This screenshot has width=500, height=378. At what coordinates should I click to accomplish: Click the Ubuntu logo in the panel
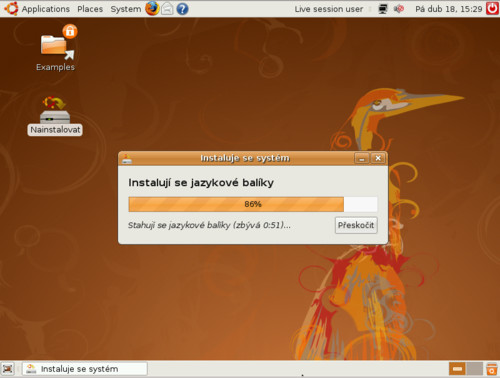coord(11,9)
